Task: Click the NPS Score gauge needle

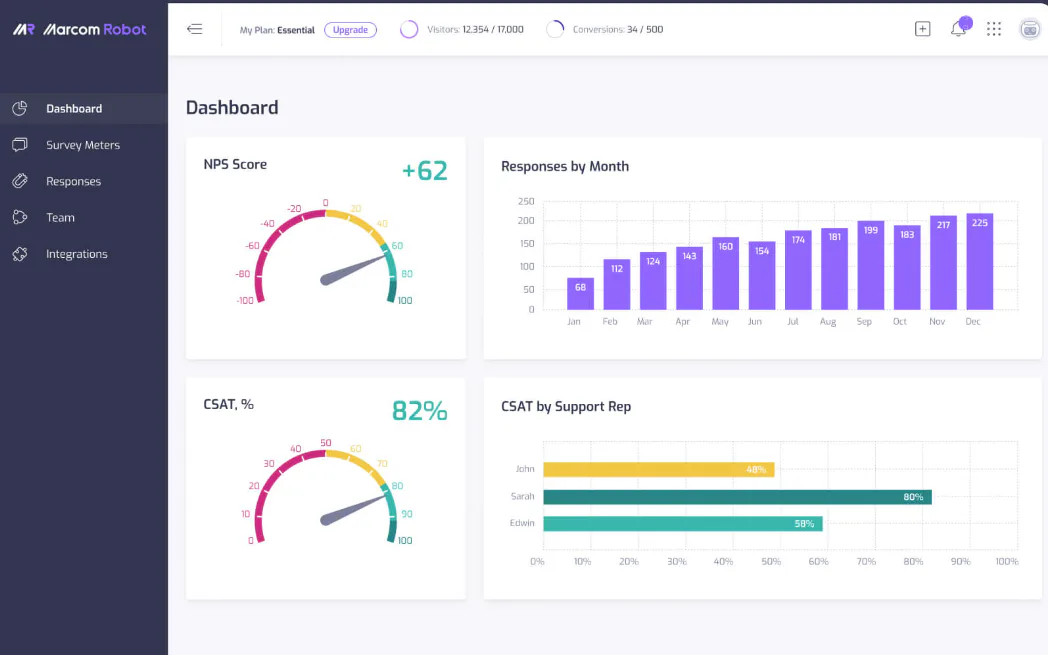Action: point(353,269)
